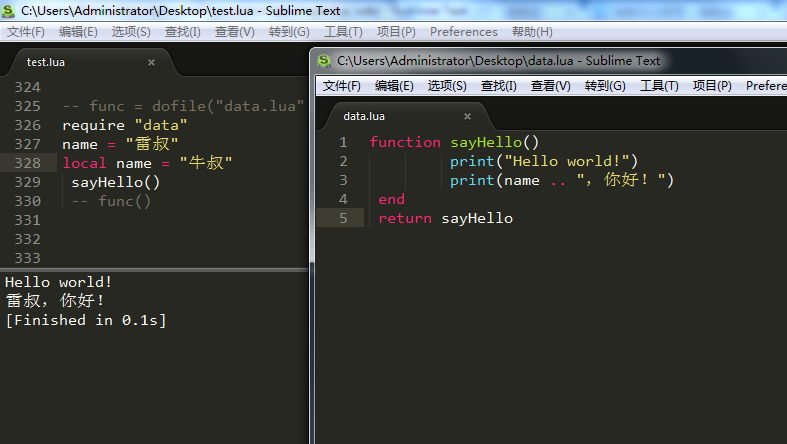The height and width of the screenshot is (444, 787).
Task: Click line number 2 in data.lua gutter
Action: point(343,162)
